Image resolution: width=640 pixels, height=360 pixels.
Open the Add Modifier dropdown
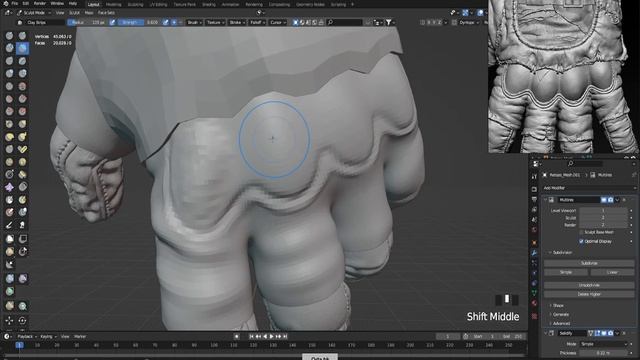[589, 188]
